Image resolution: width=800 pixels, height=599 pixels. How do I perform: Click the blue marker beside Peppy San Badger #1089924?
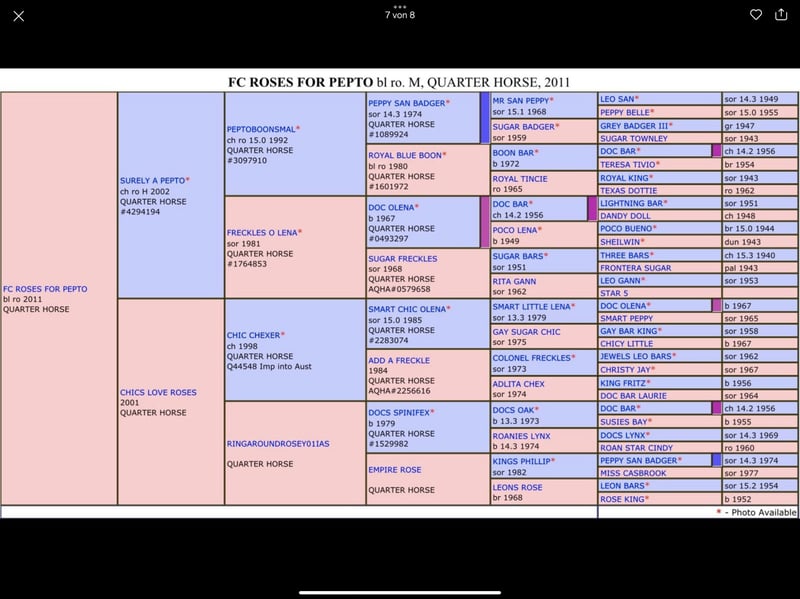tap(485, 118)
